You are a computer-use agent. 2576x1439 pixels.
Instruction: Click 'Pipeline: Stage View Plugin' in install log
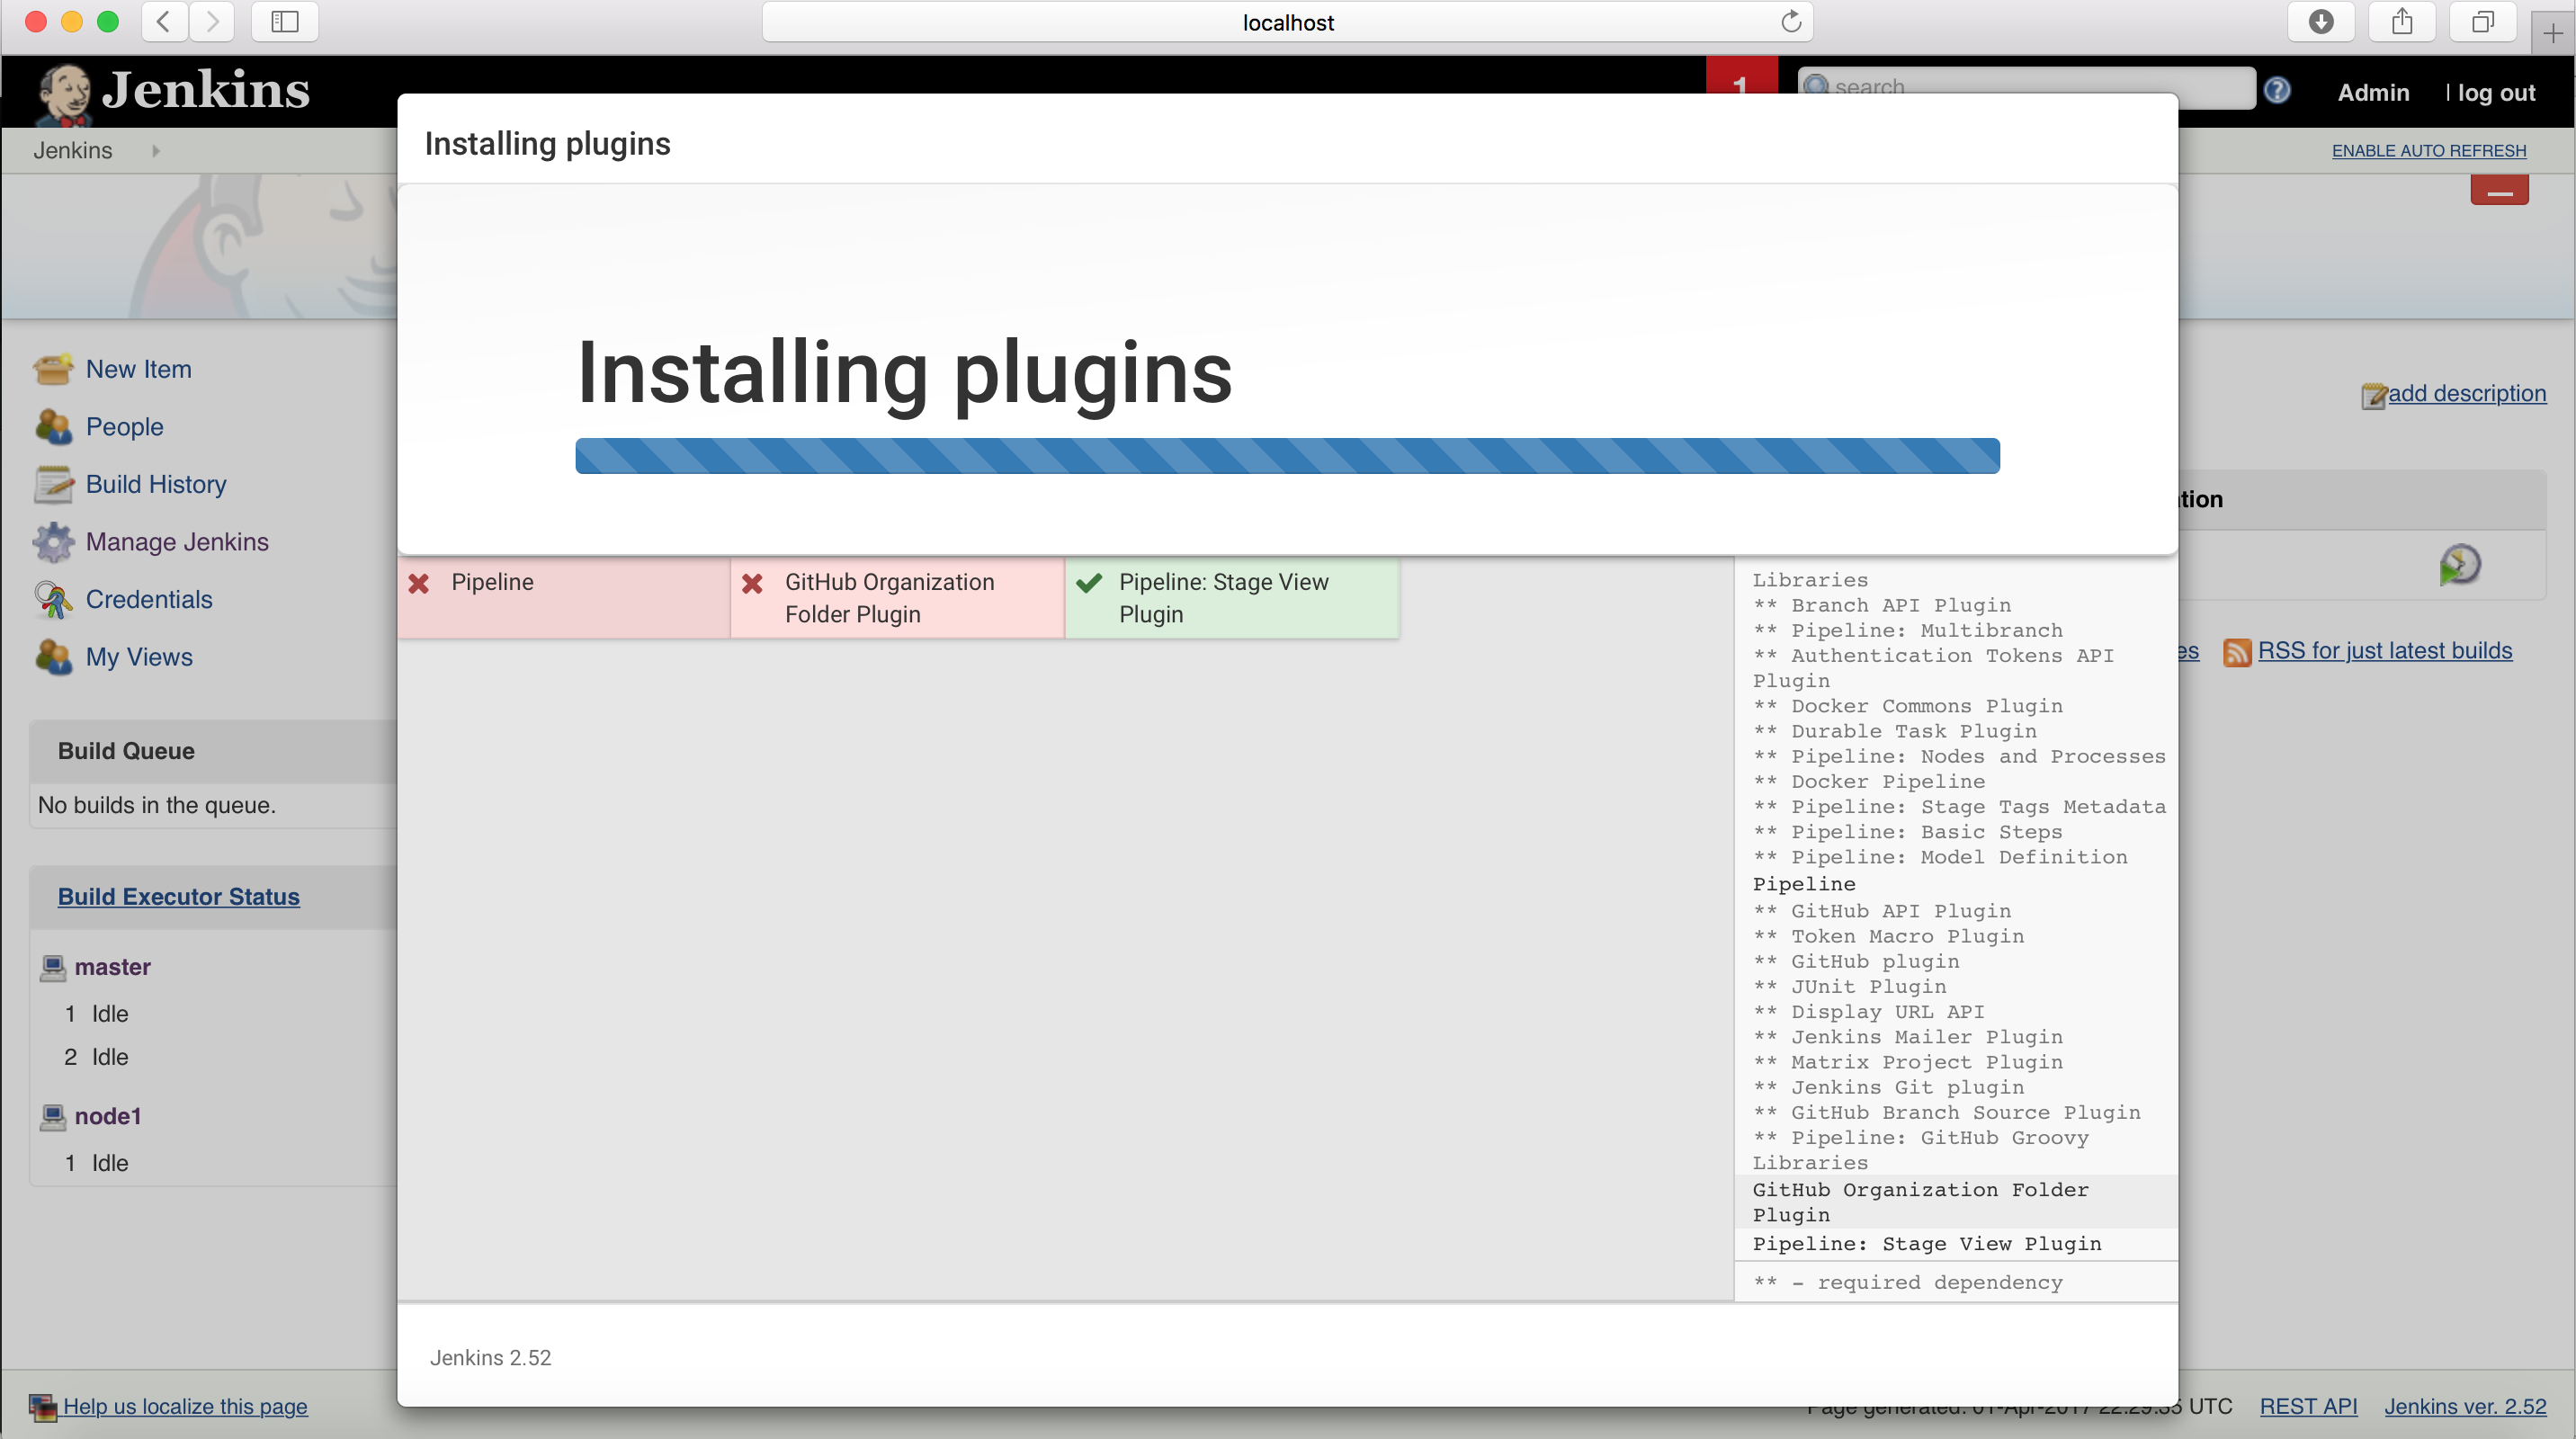pyautogui.click(x=1927, y=1244)
